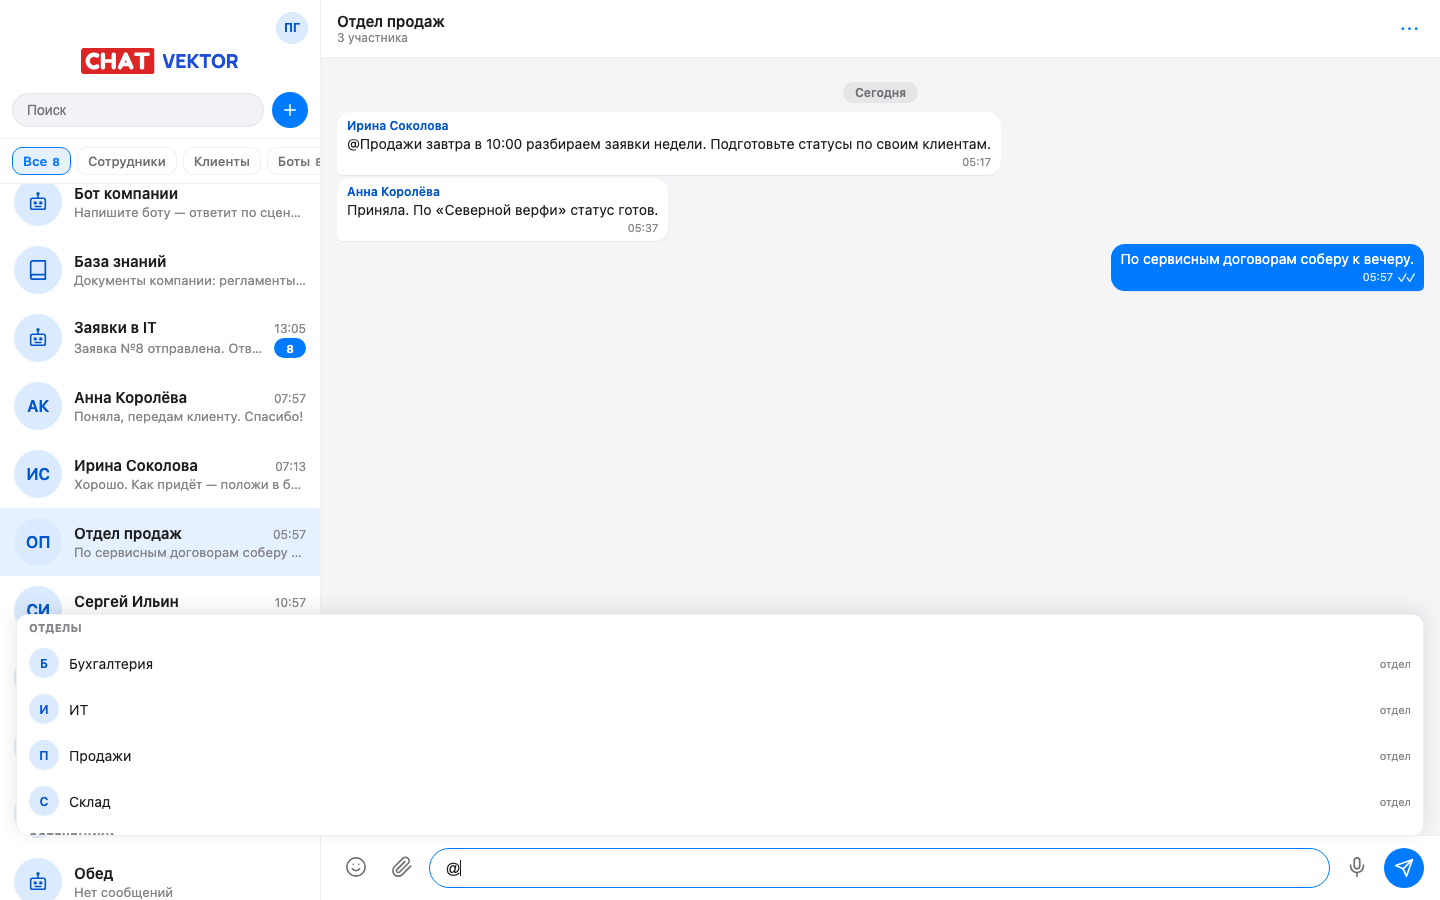Click the message about «Северной верфи»
This screenshot has height=900, width=1440.
pos(502,210)
